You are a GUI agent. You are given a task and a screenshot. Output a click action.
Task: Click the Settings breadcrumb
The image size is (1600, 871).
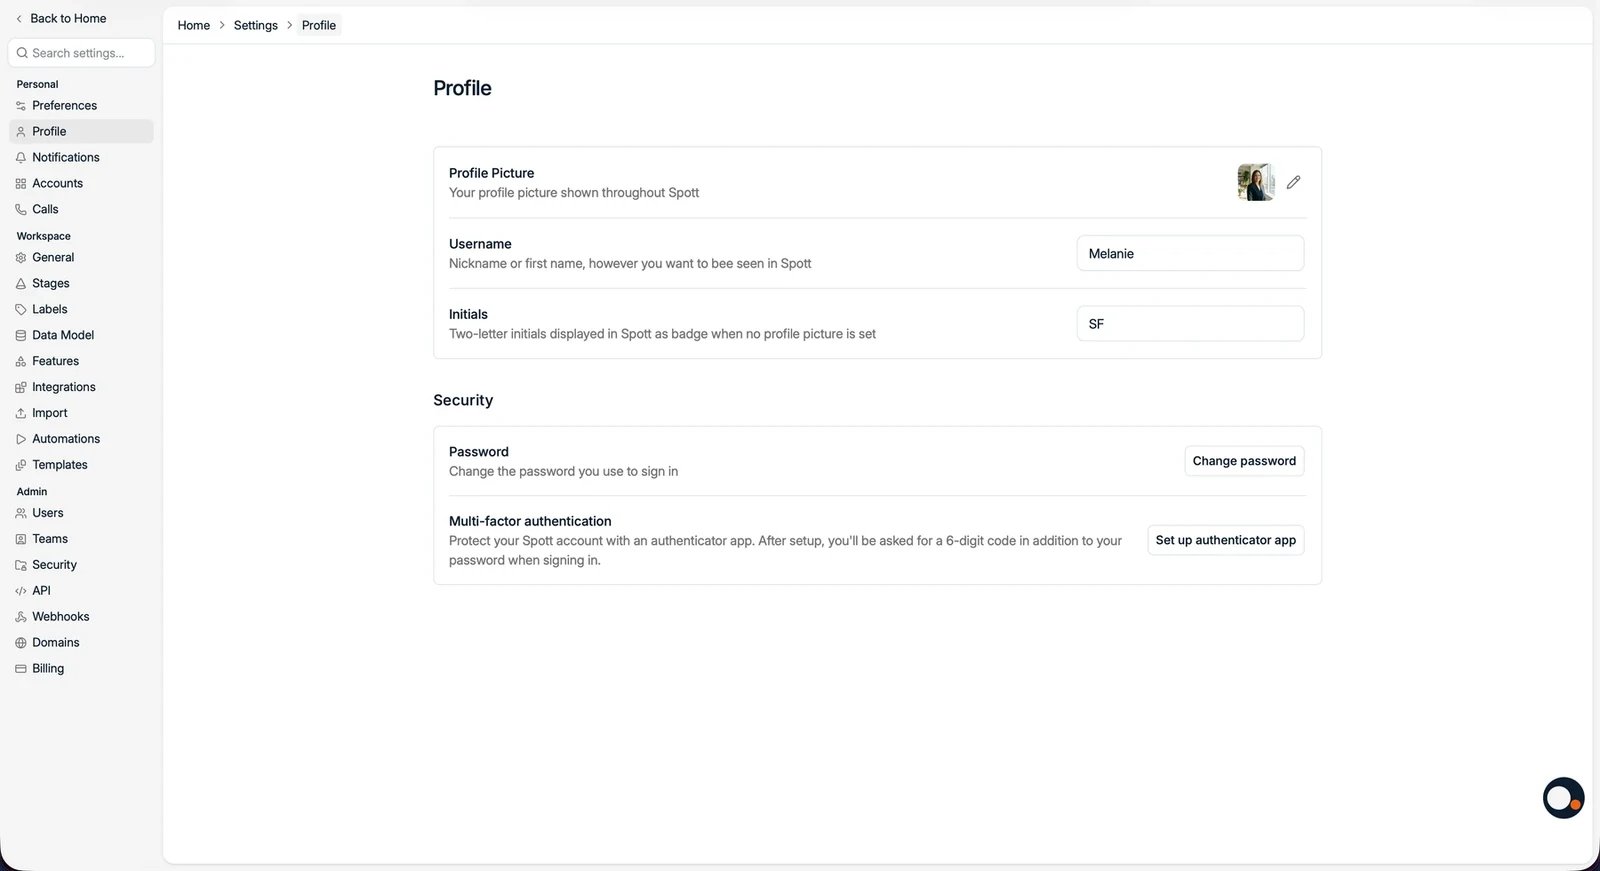pyautogui.click(x=256, y=25)
